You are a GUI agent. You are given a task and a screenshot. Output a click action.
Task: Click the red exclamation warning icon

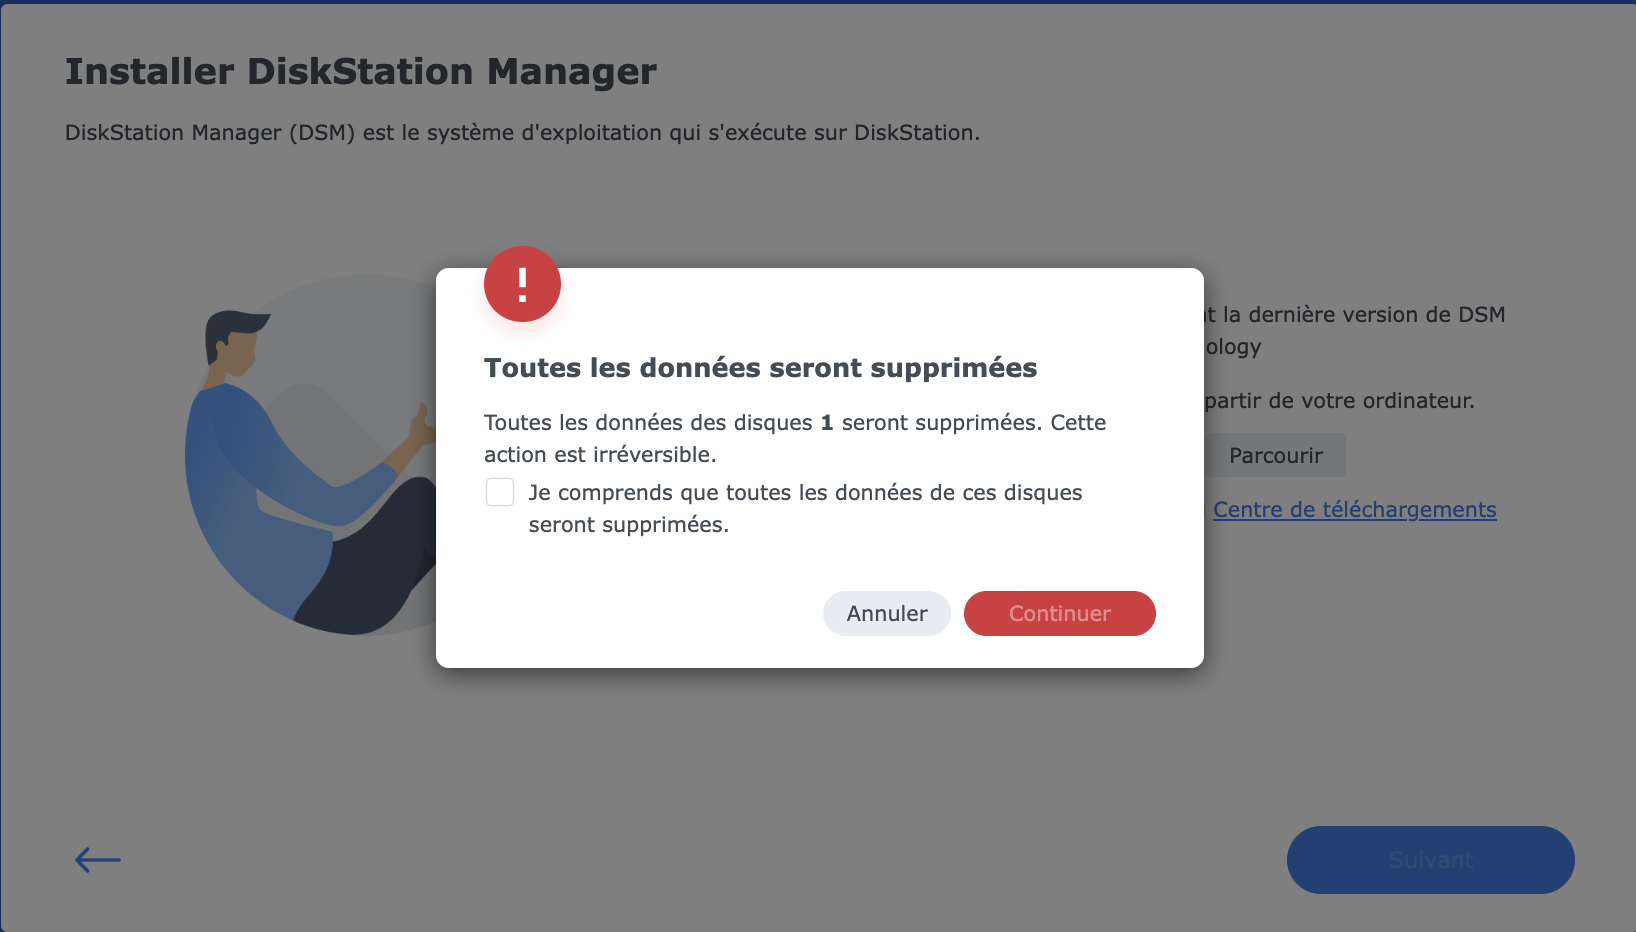[x=522, y=284]
